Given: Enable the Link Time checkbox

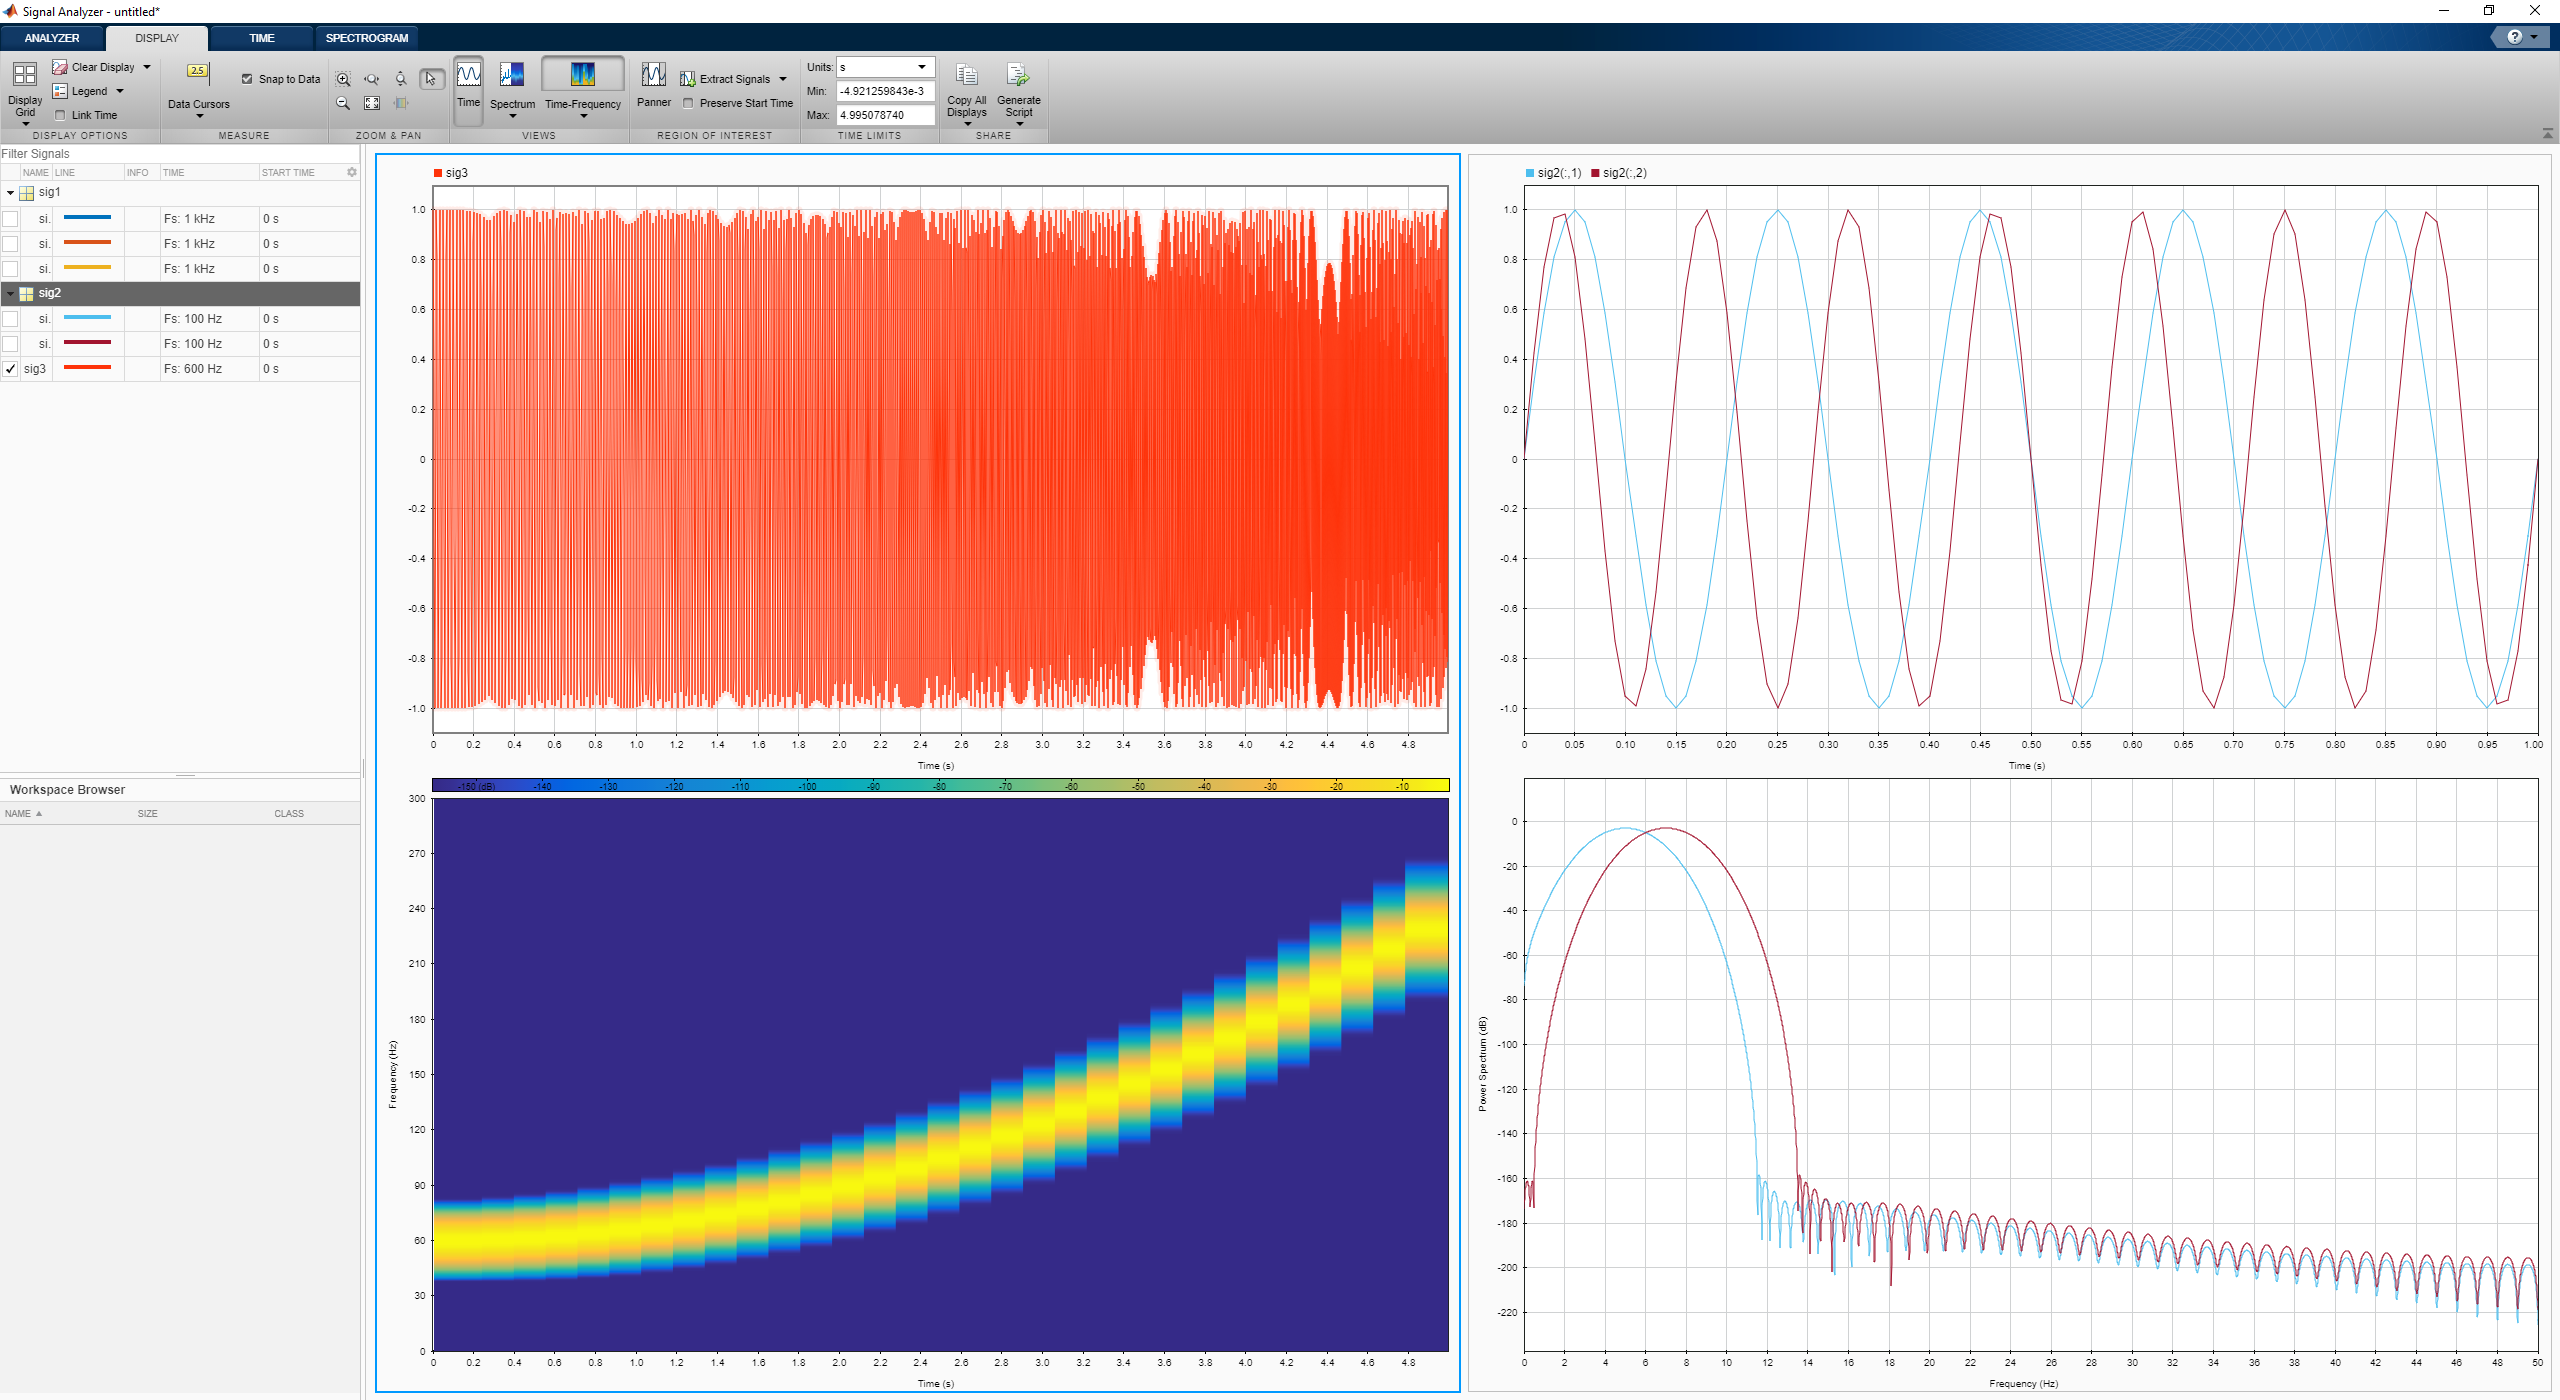Looking at the screenshot, I should [60, 115].
